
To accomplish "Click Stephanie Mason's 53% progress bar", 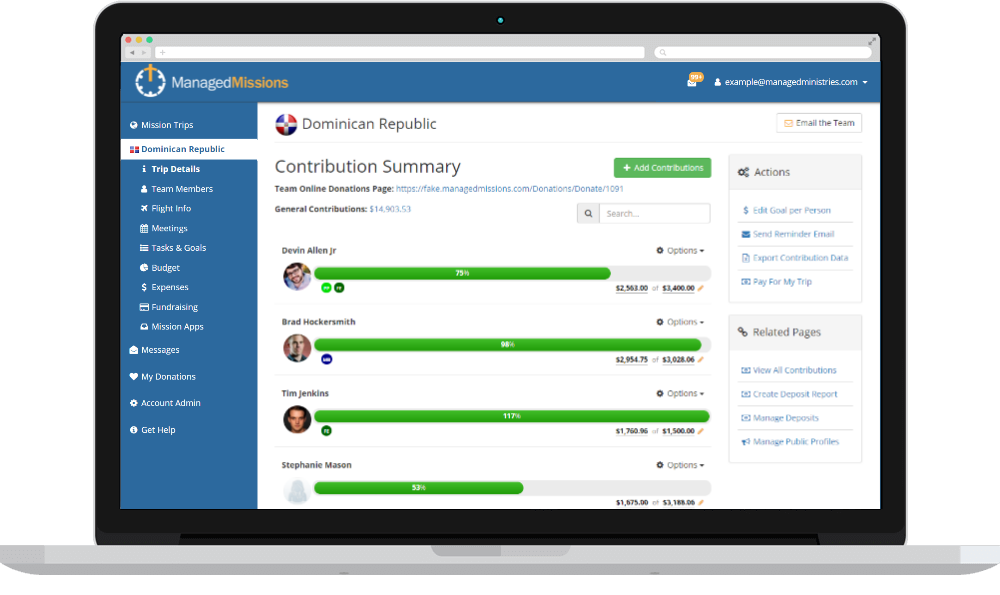I will coord(512,487).
